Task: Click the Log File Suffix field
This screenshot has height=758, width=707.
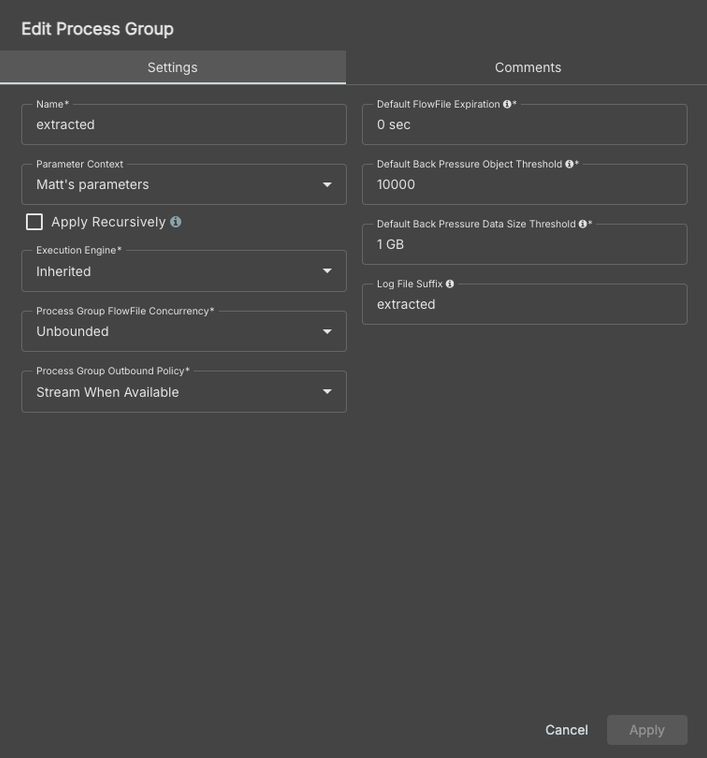Action: coord(524,305)
